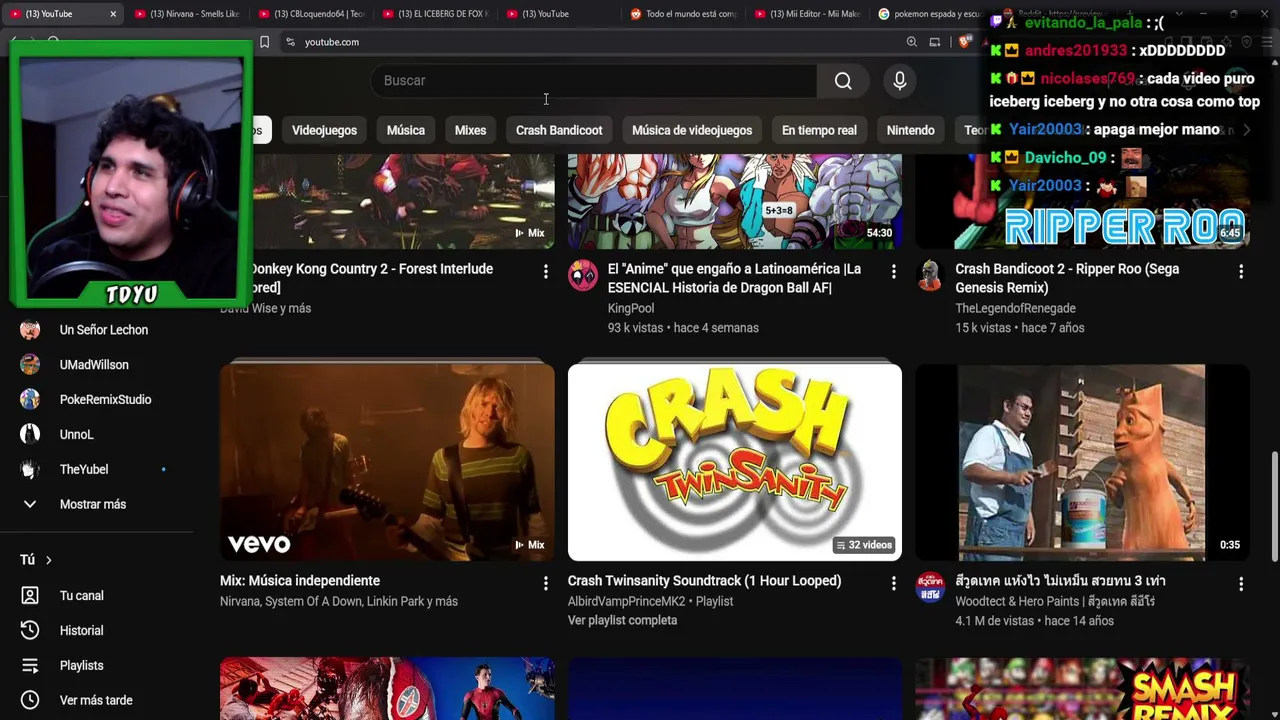Image resolution: width=1280 pixels, height=720 pixels.
Task: Open Dragon Ball AF video title link
Action: tap(734, 278)
